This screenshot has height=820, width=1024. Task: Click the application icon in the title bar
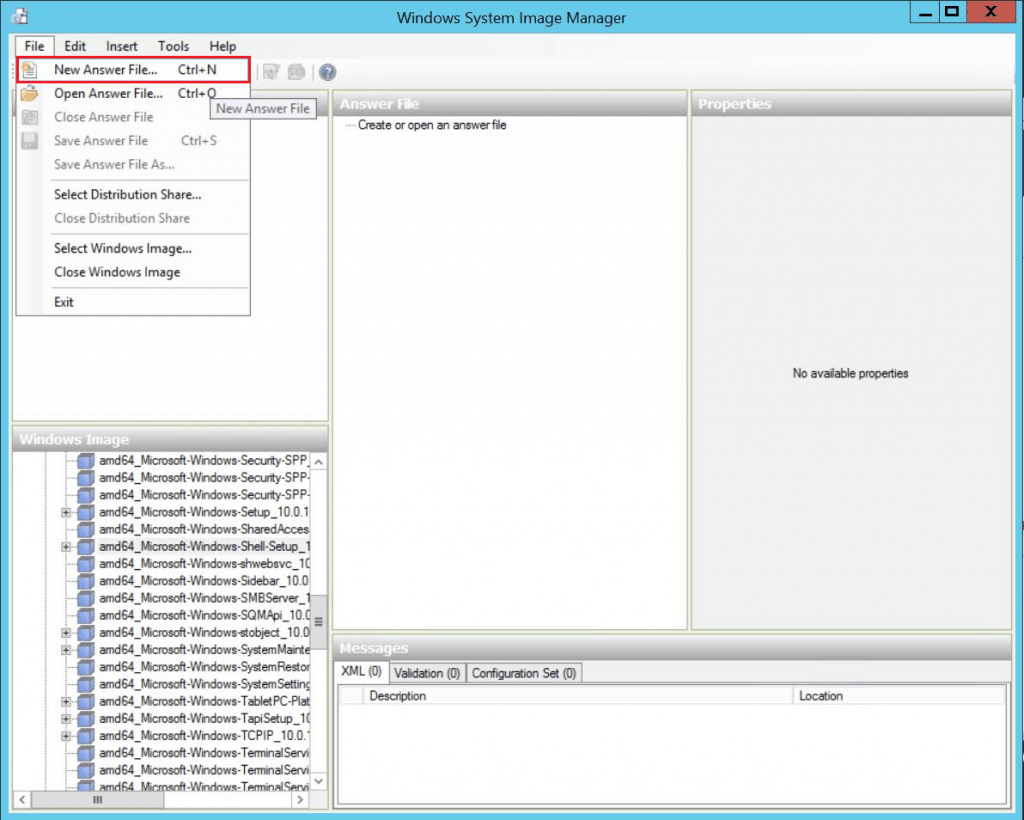click(x=20, y=16)
